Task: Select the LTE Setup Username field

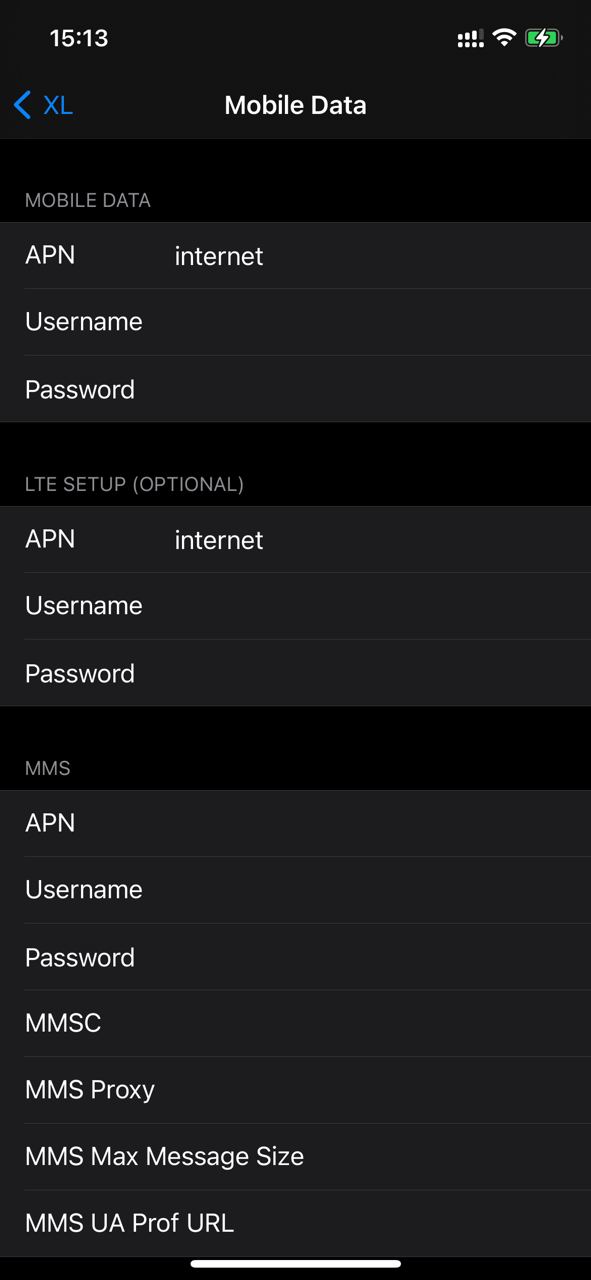Action: pos(295,606)
